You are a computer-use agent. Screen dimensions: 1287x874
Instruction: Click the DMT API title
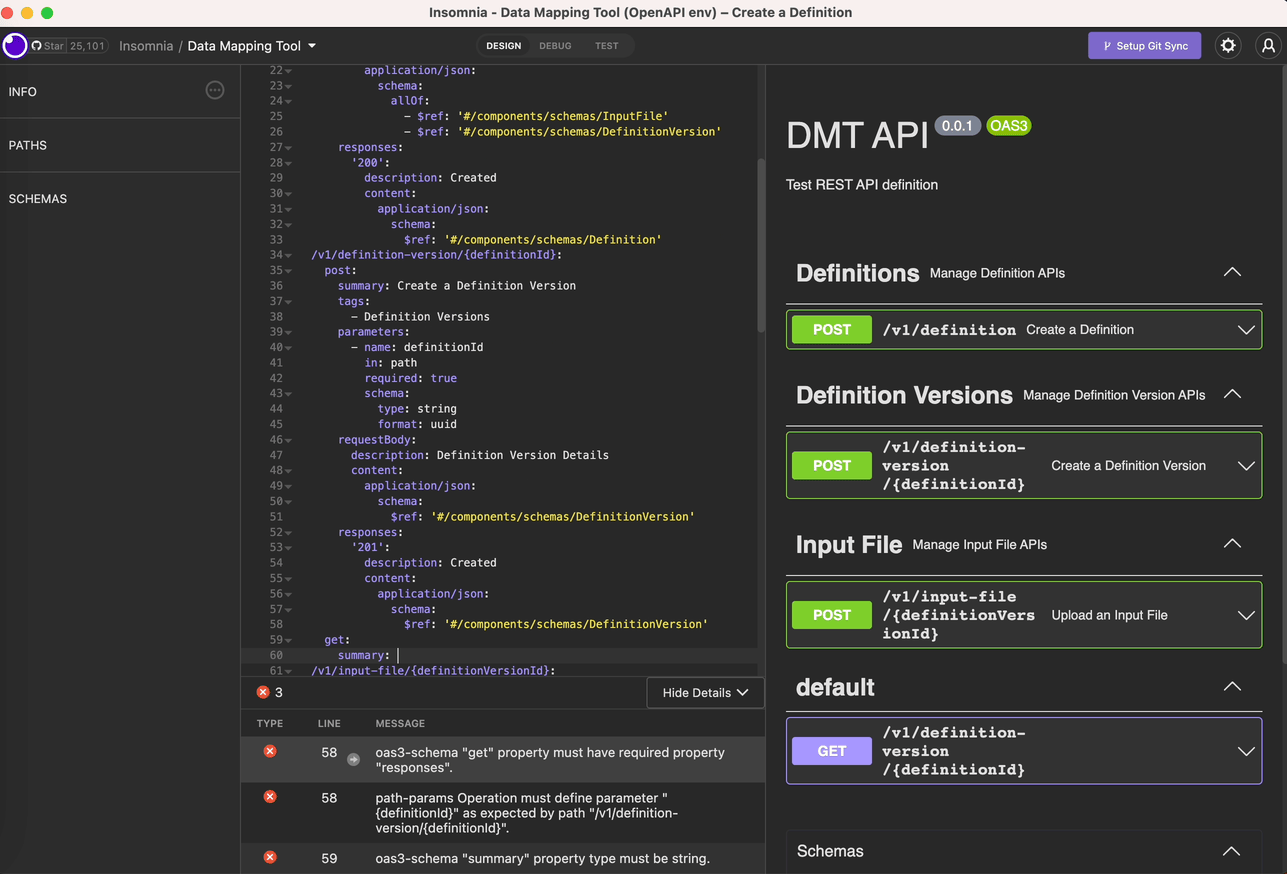(x=857, y=136)
